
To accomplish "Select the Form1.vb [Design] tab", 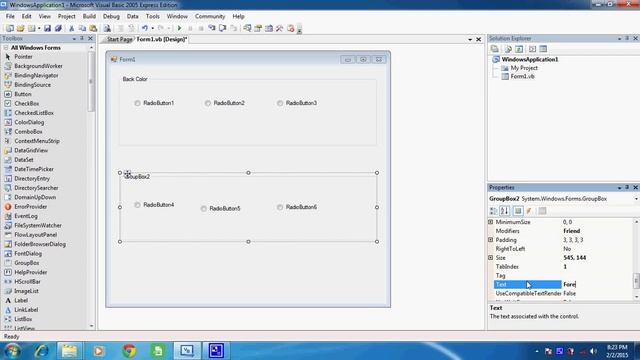I will tap(162, 40).
